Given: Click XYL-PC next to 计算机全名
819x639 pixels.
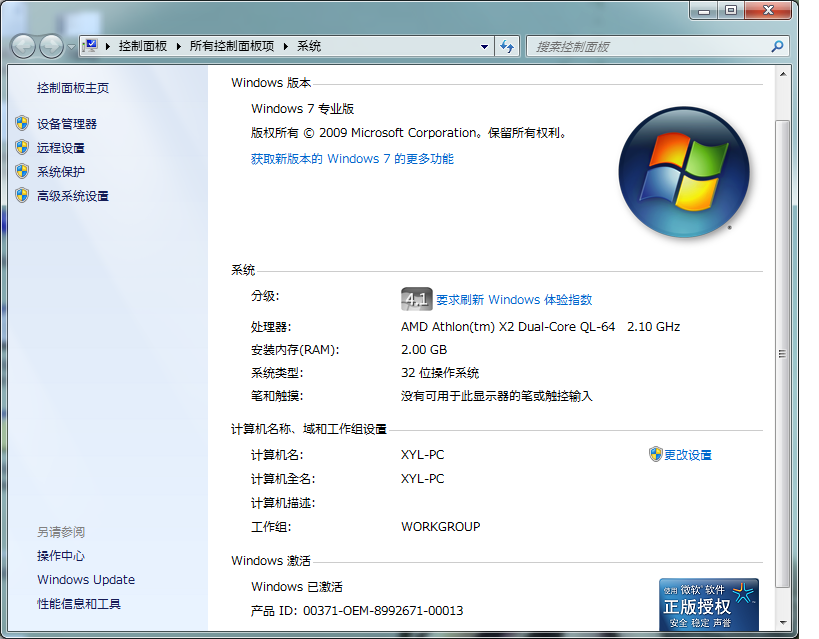Looking at the screenshot, I should [x=423, y=479].
